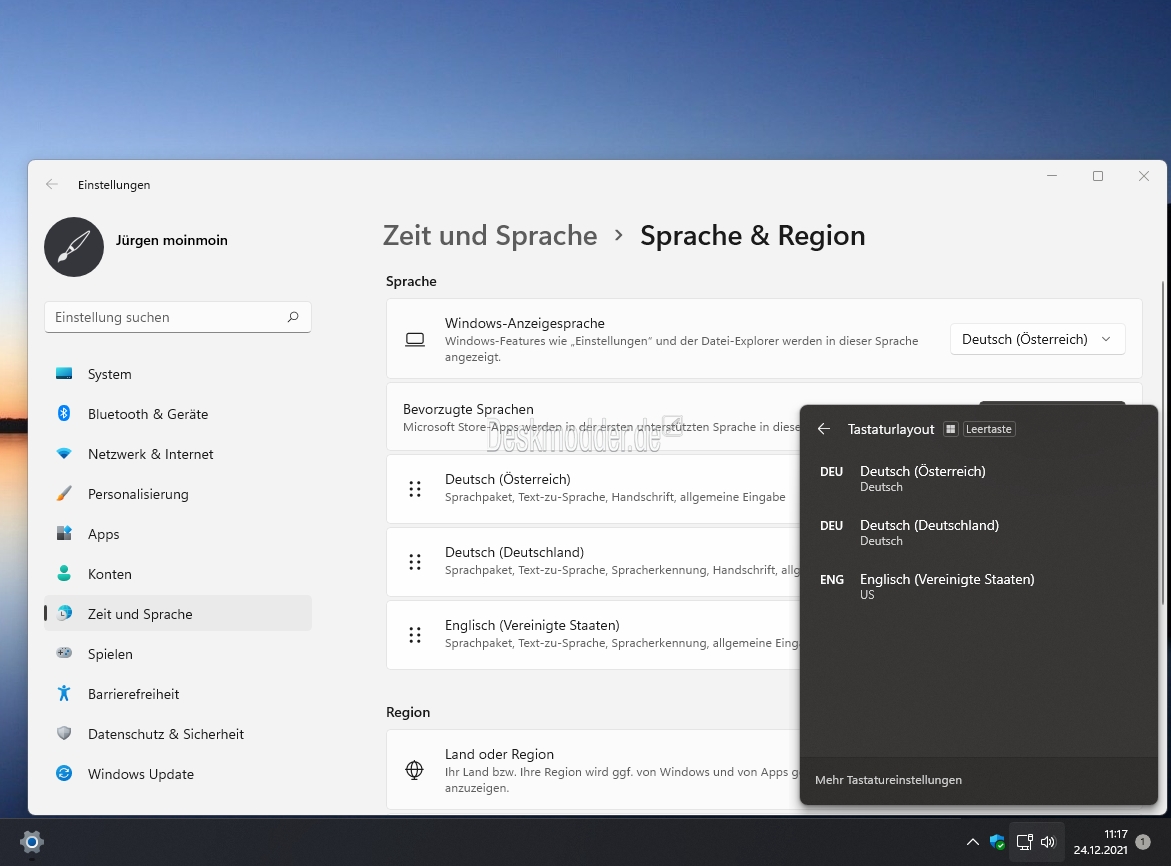The height and width of the screenshot is (866, 1171).
Task: Click drag handle of Deutsch (Deutschland) language
Action: (415, 561)
